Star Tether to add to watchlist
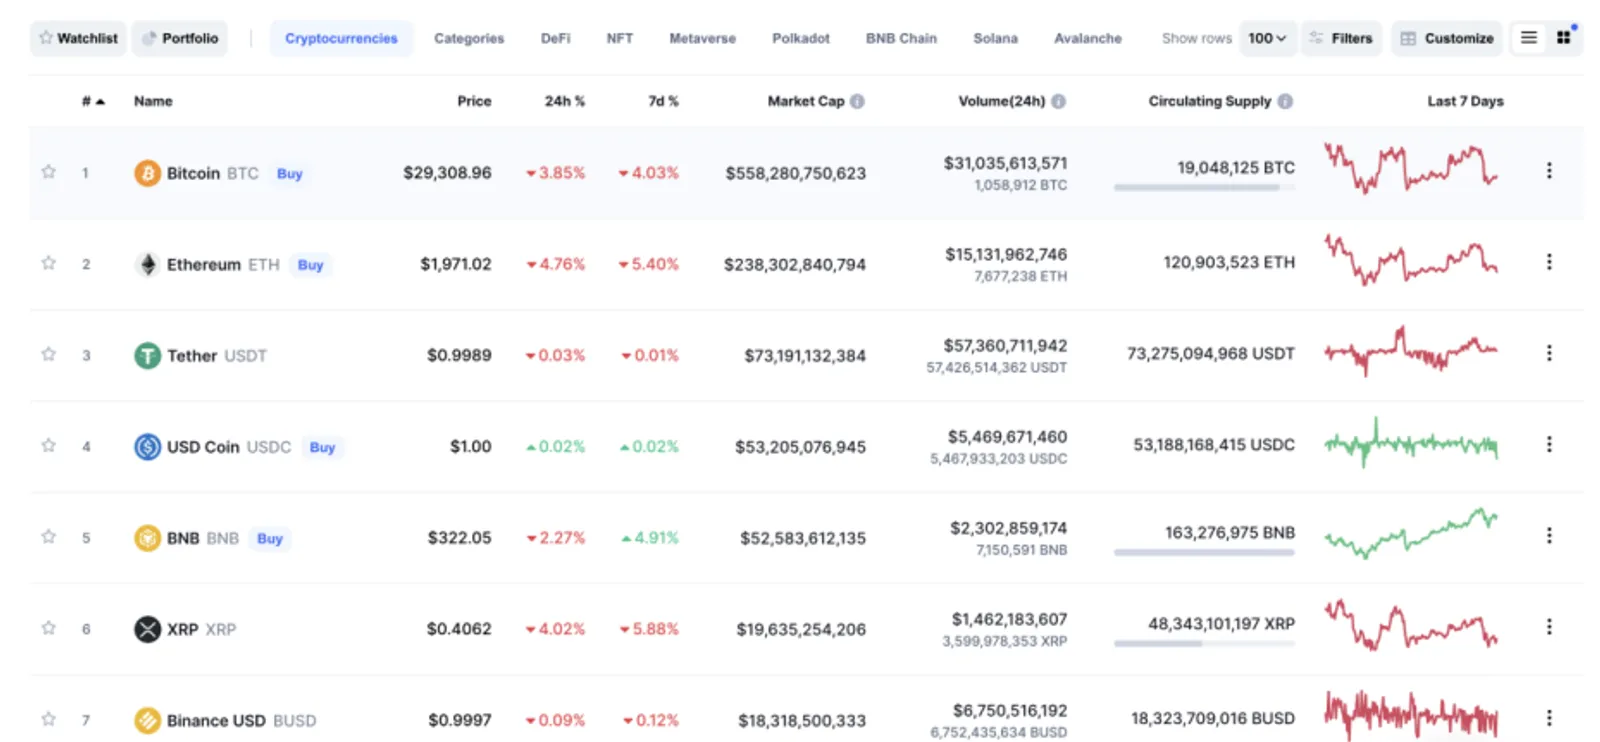Screen dimensions: 1600x742 pos(48,354)
